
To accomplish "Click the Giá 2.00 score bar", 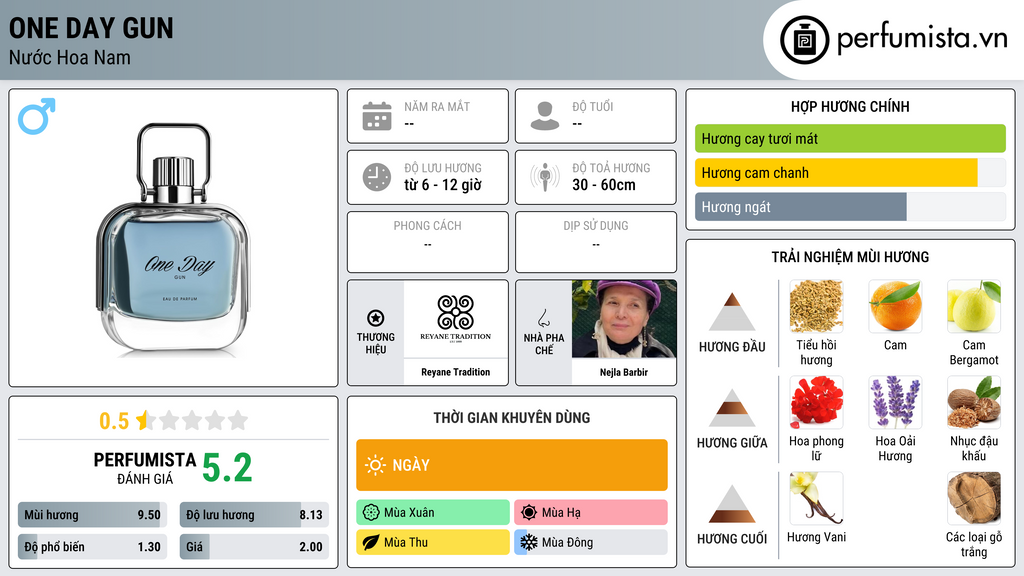I will point(254,547).
